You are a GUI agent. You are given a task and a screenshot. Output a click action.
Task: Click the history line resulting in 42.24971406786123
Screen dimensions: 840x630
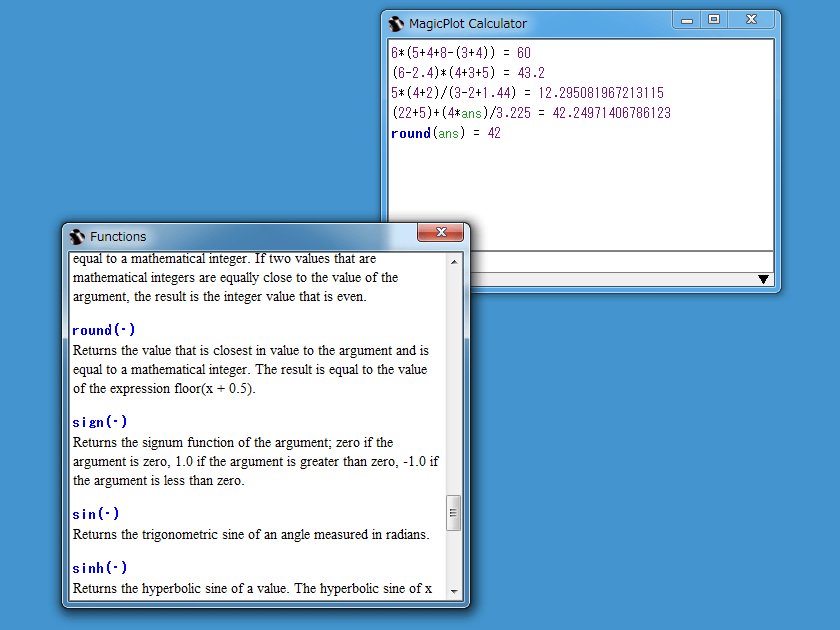(531, 113)
